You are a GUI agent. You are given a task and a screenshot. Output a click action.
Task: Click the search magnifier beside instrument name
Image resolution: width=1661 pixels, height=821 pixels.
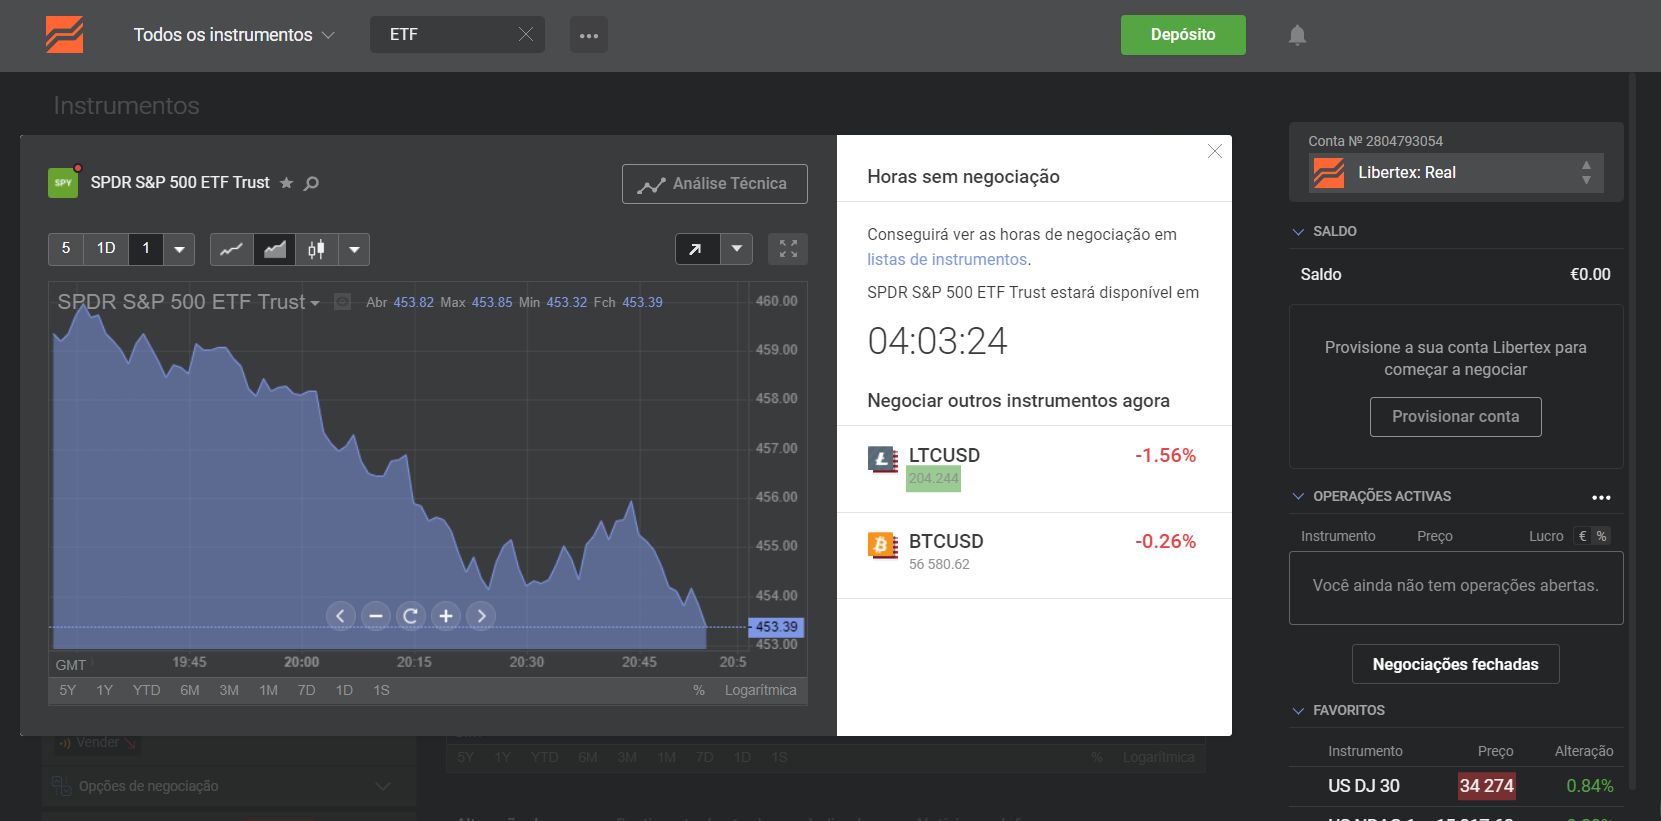click(x=311, y=183)
